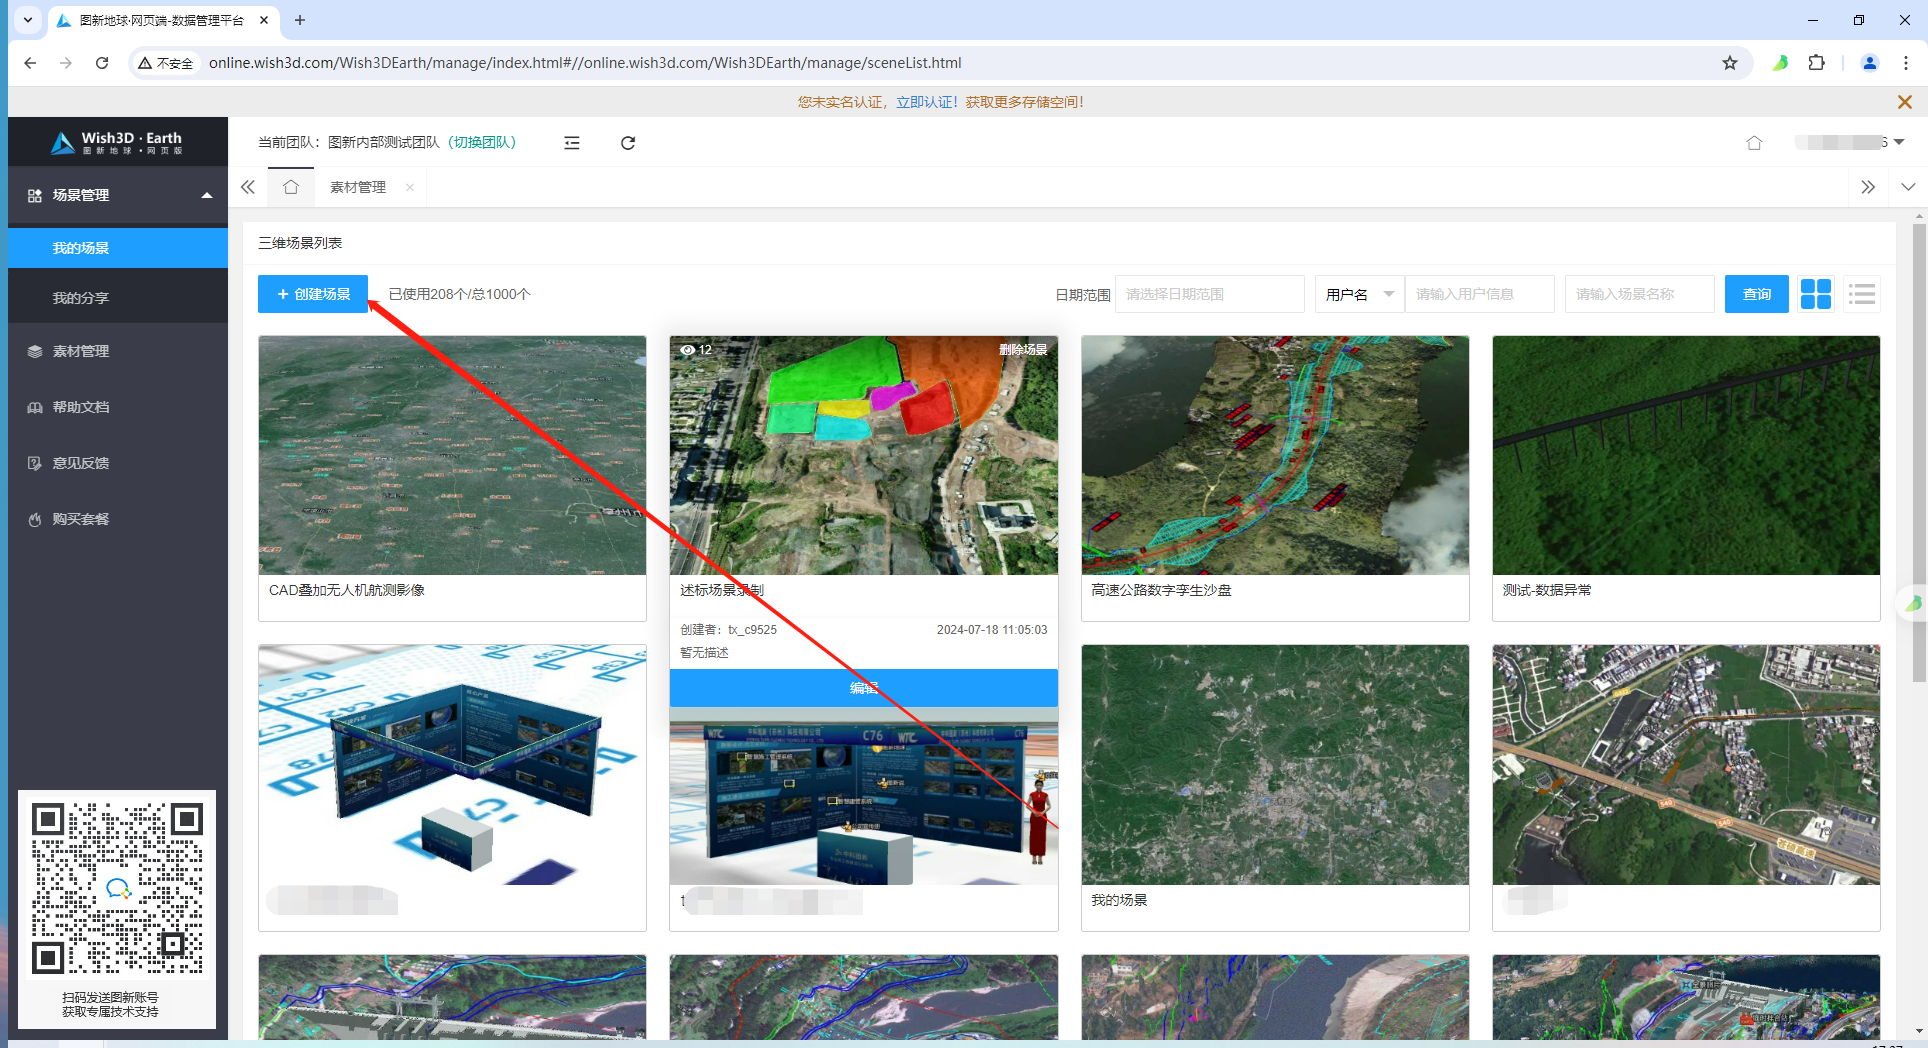
Task: Open 帮助文档 in sidebar
Action: coord(118,407)
